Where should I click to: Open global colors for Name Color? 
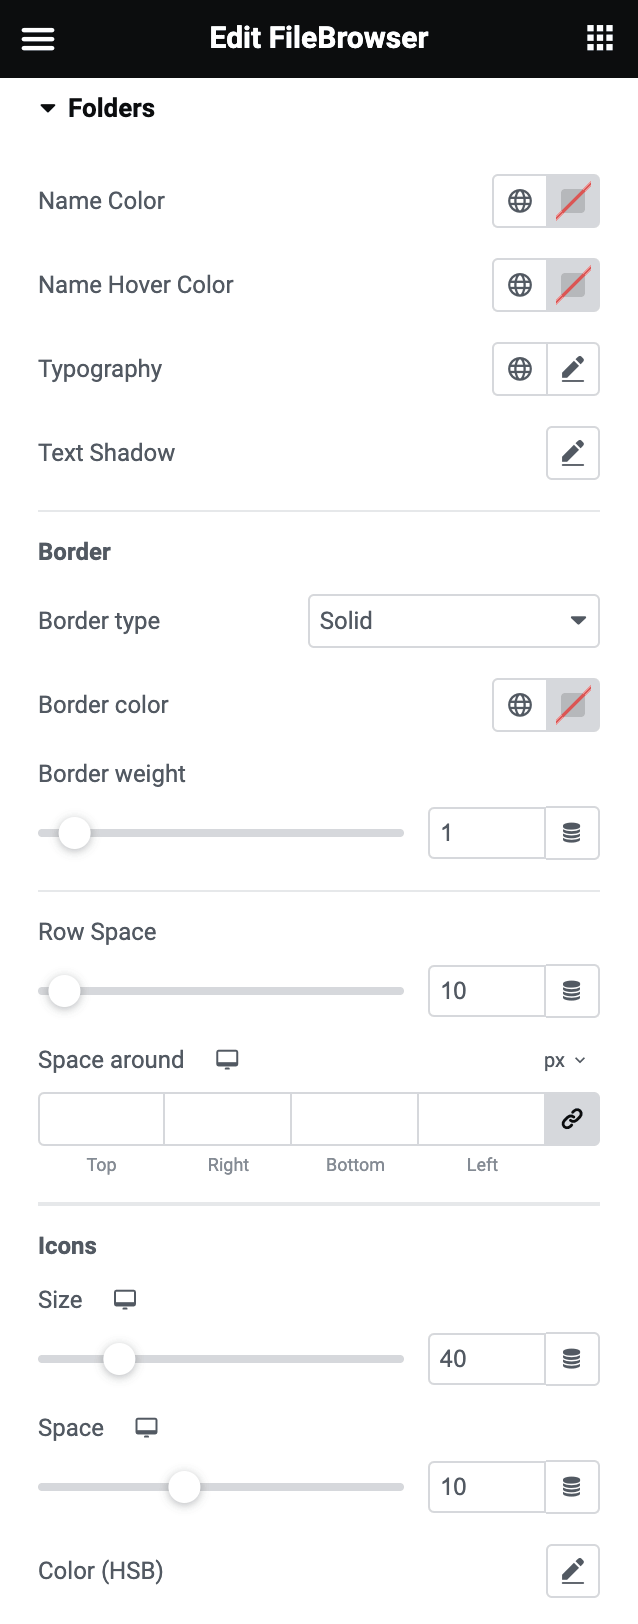[519, 201]
